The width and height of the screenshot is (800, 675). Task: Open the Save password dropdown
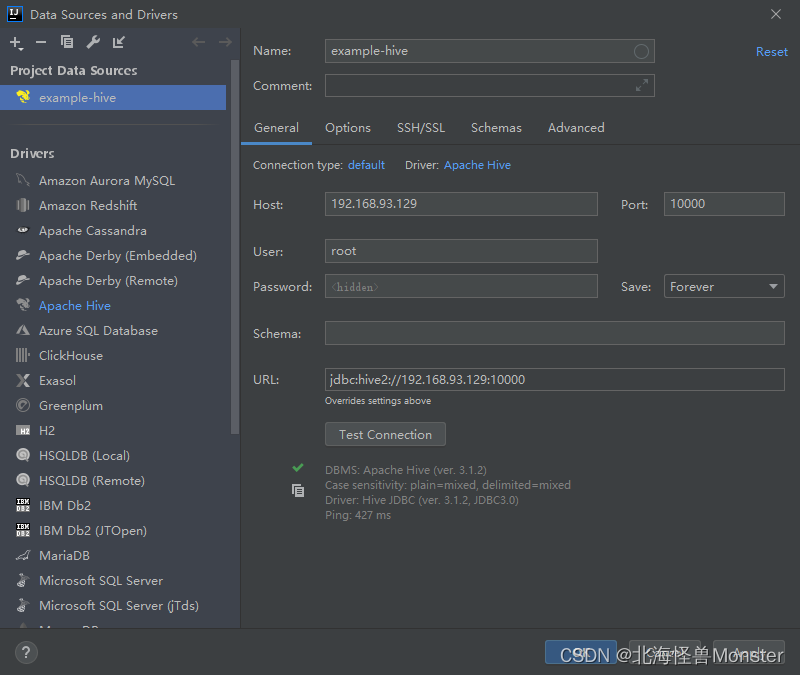click(724, 286)
